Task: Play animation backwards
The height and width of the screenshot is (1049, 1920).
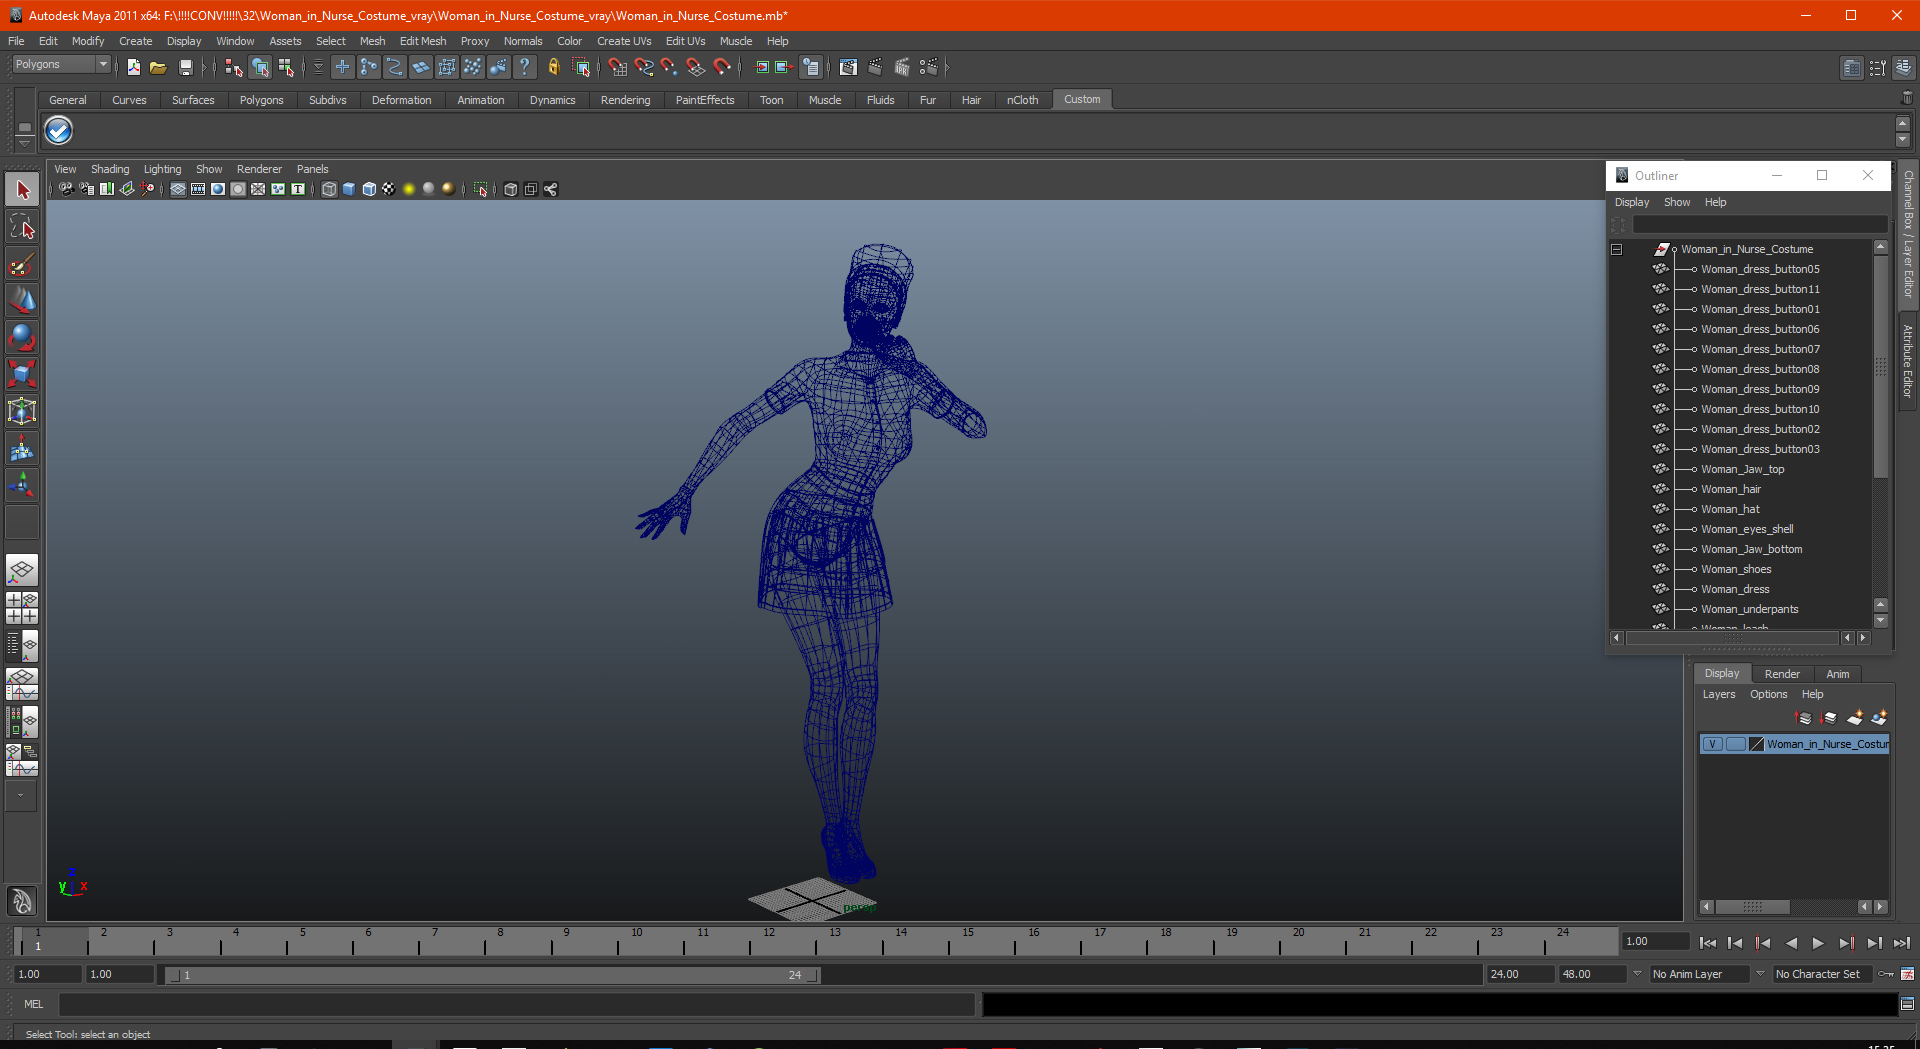Action: point(1791,942)
